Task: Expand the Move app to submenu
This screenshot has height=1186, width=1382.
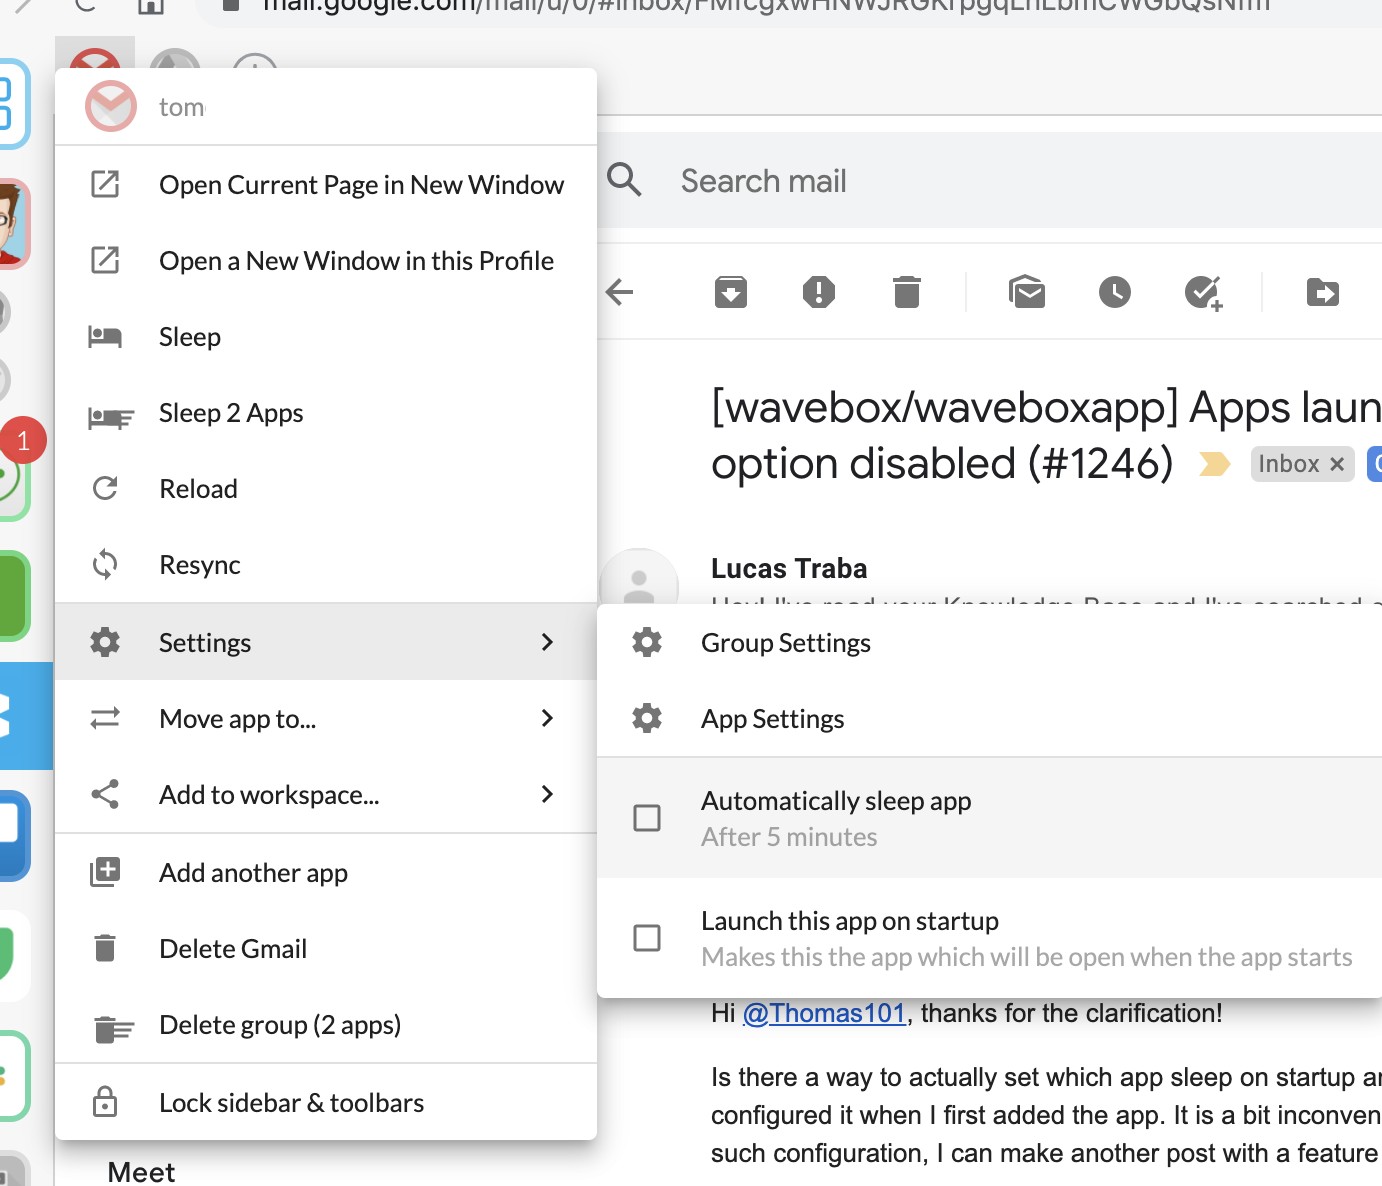Action: 326,718
